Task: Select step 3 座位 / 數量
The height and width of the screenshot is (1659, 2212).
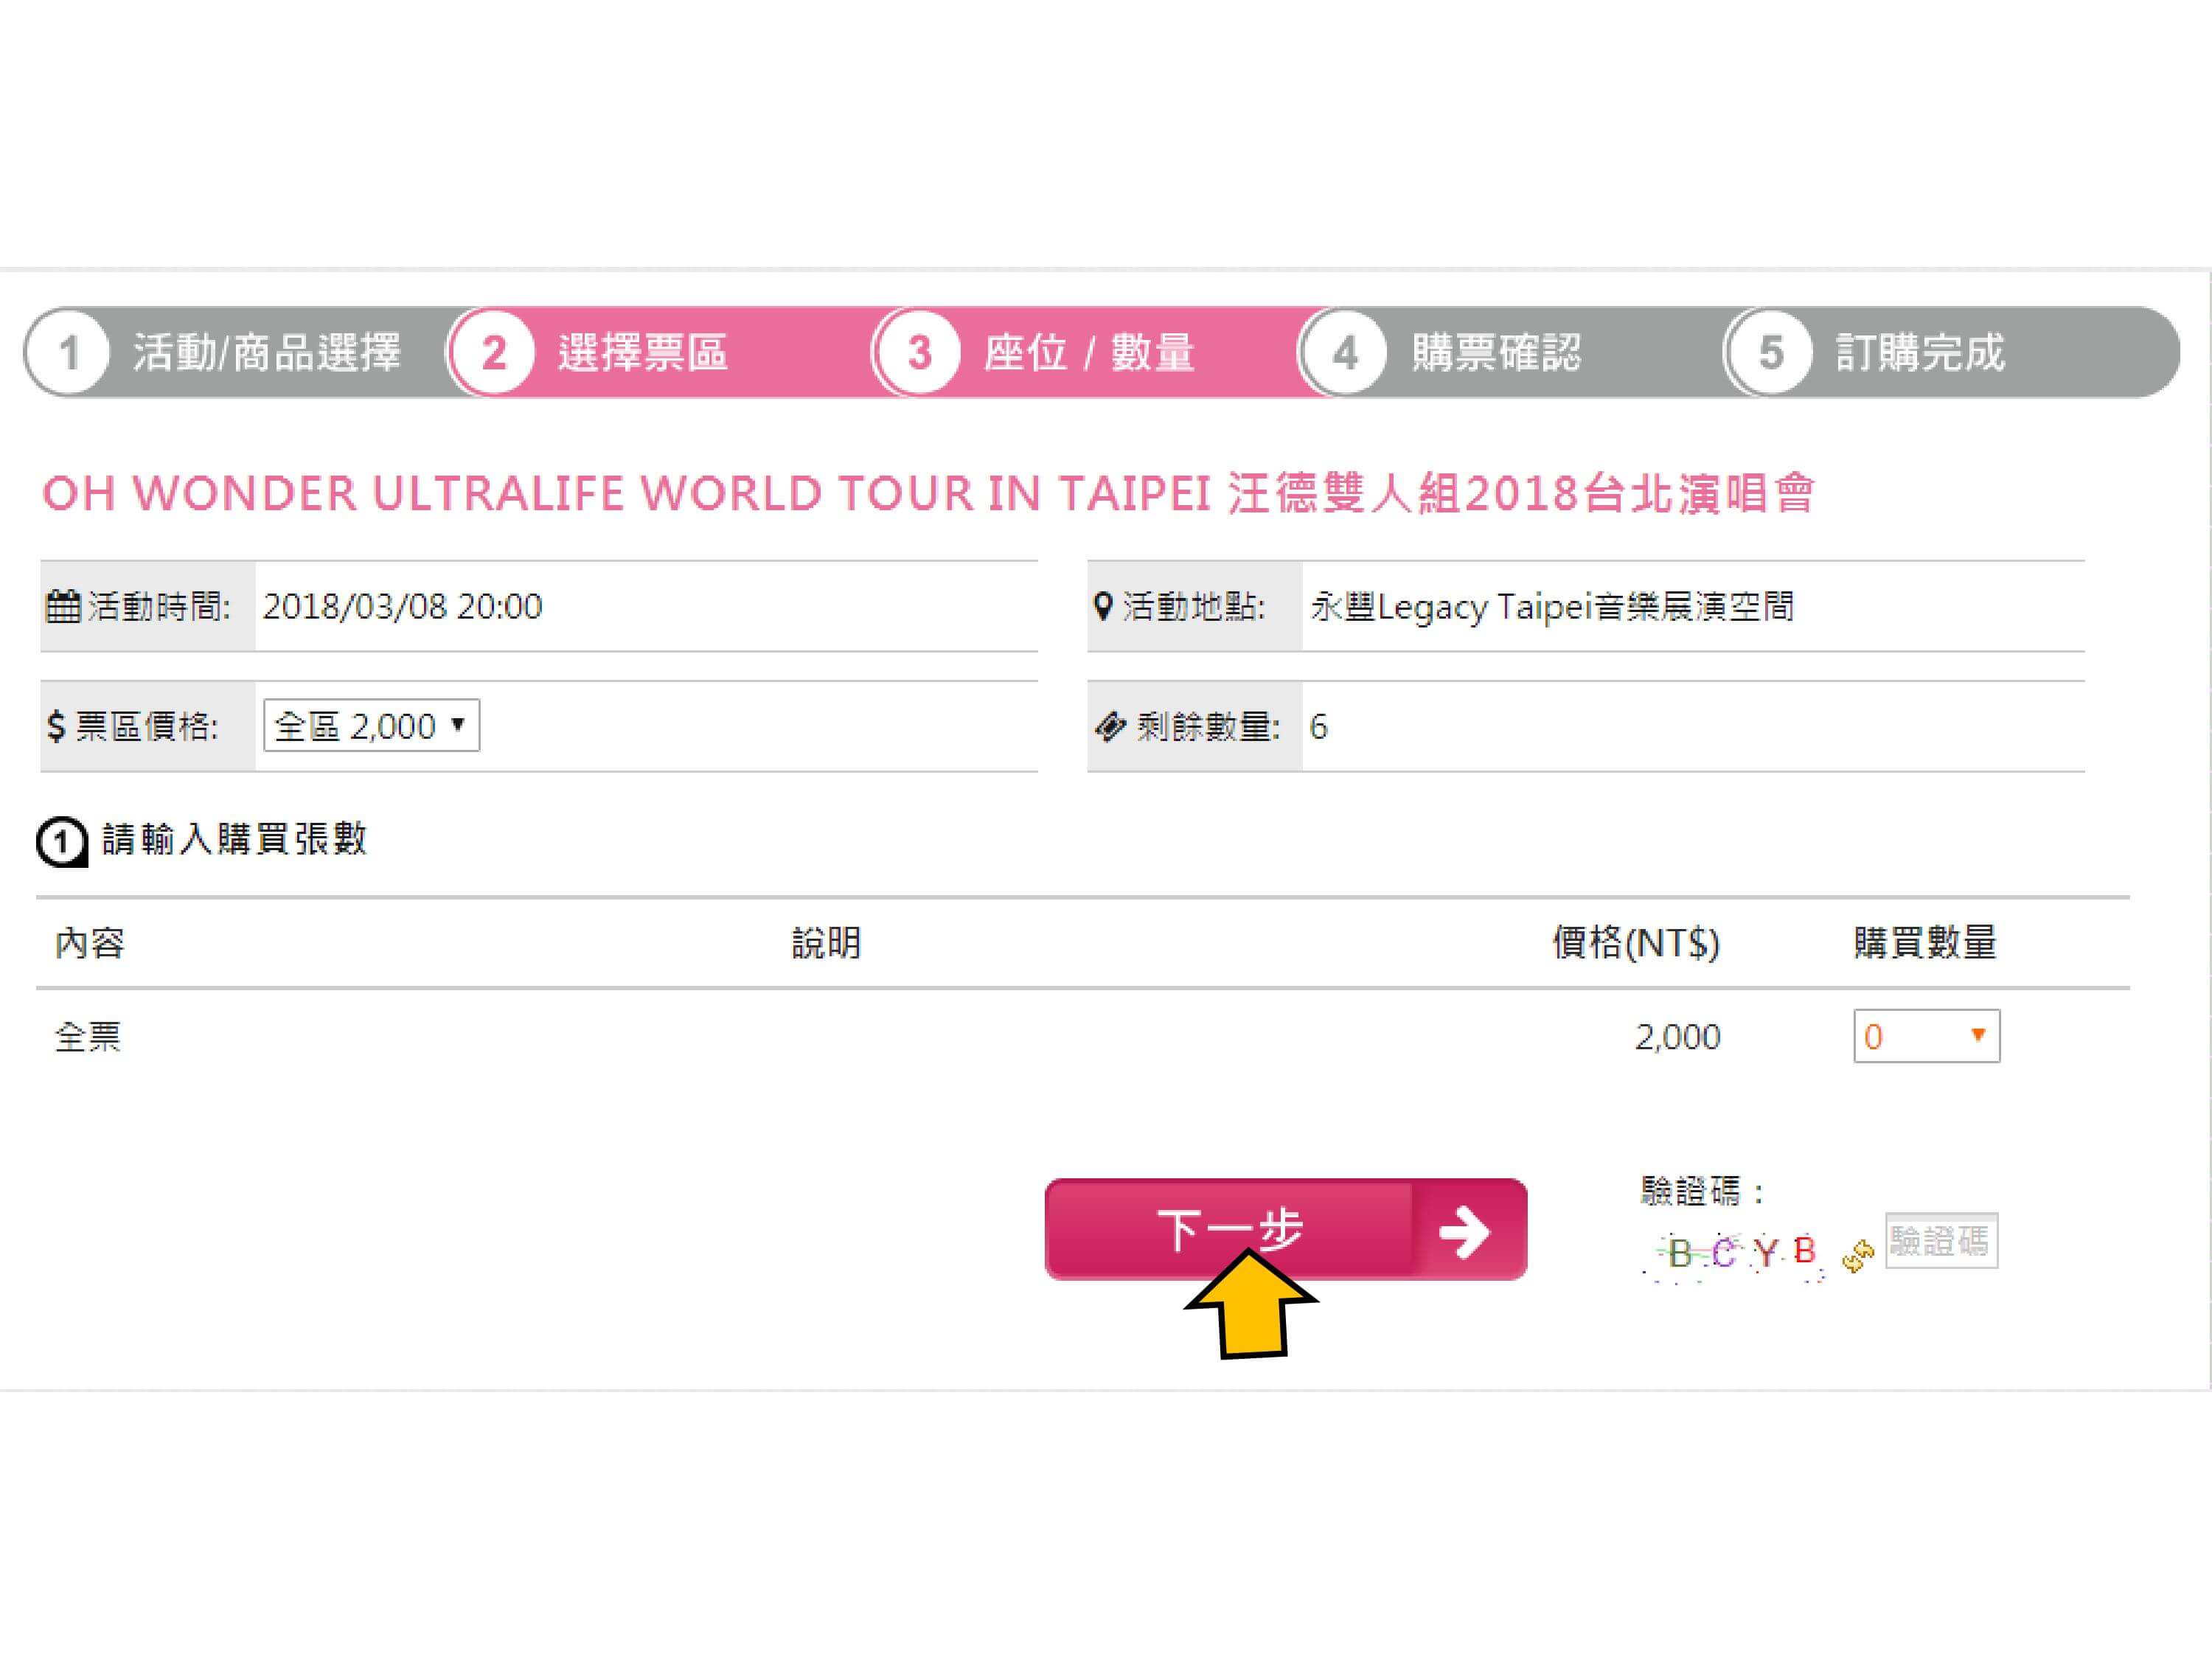Action: [1088, 352]
